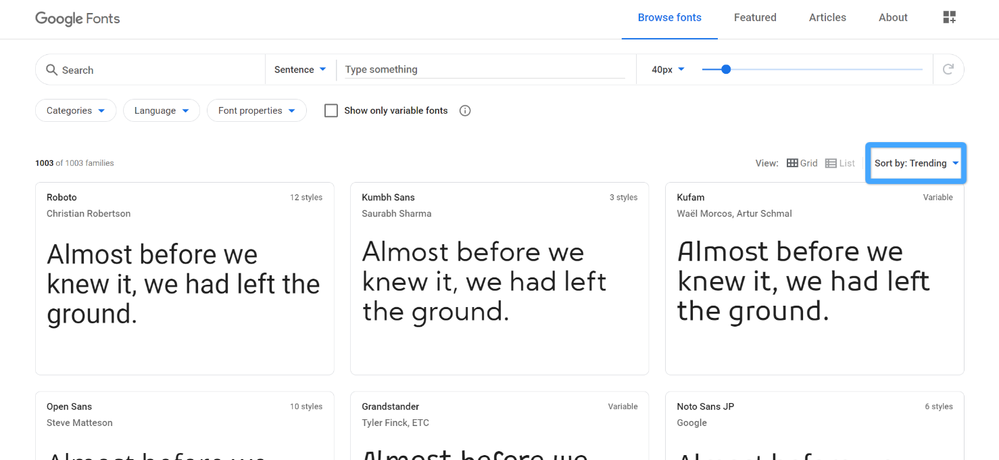This screenshot has width=999, height=460.
Task: Click the Type something preview field
Action: [x=484, y=70]
